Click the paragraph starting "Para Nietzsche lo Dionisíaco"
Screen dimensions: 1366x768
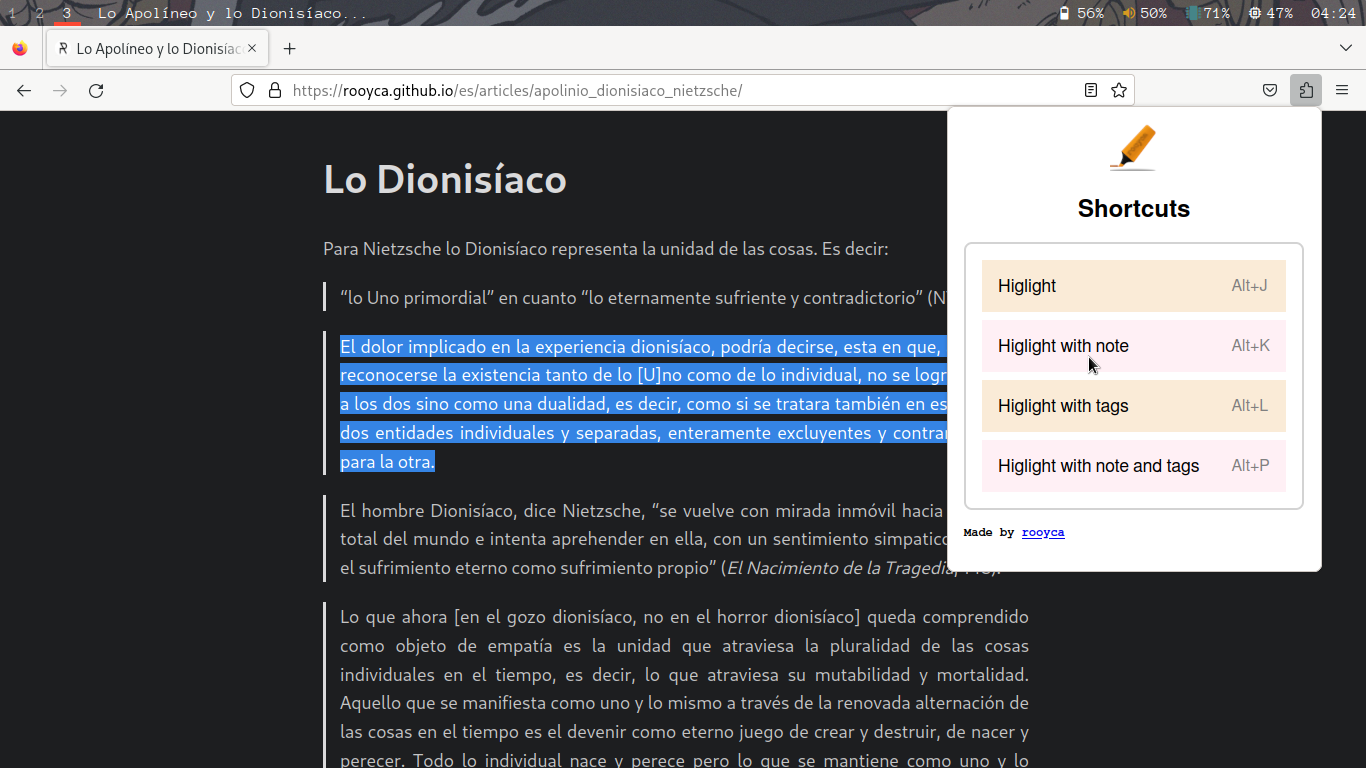point(605,249)
